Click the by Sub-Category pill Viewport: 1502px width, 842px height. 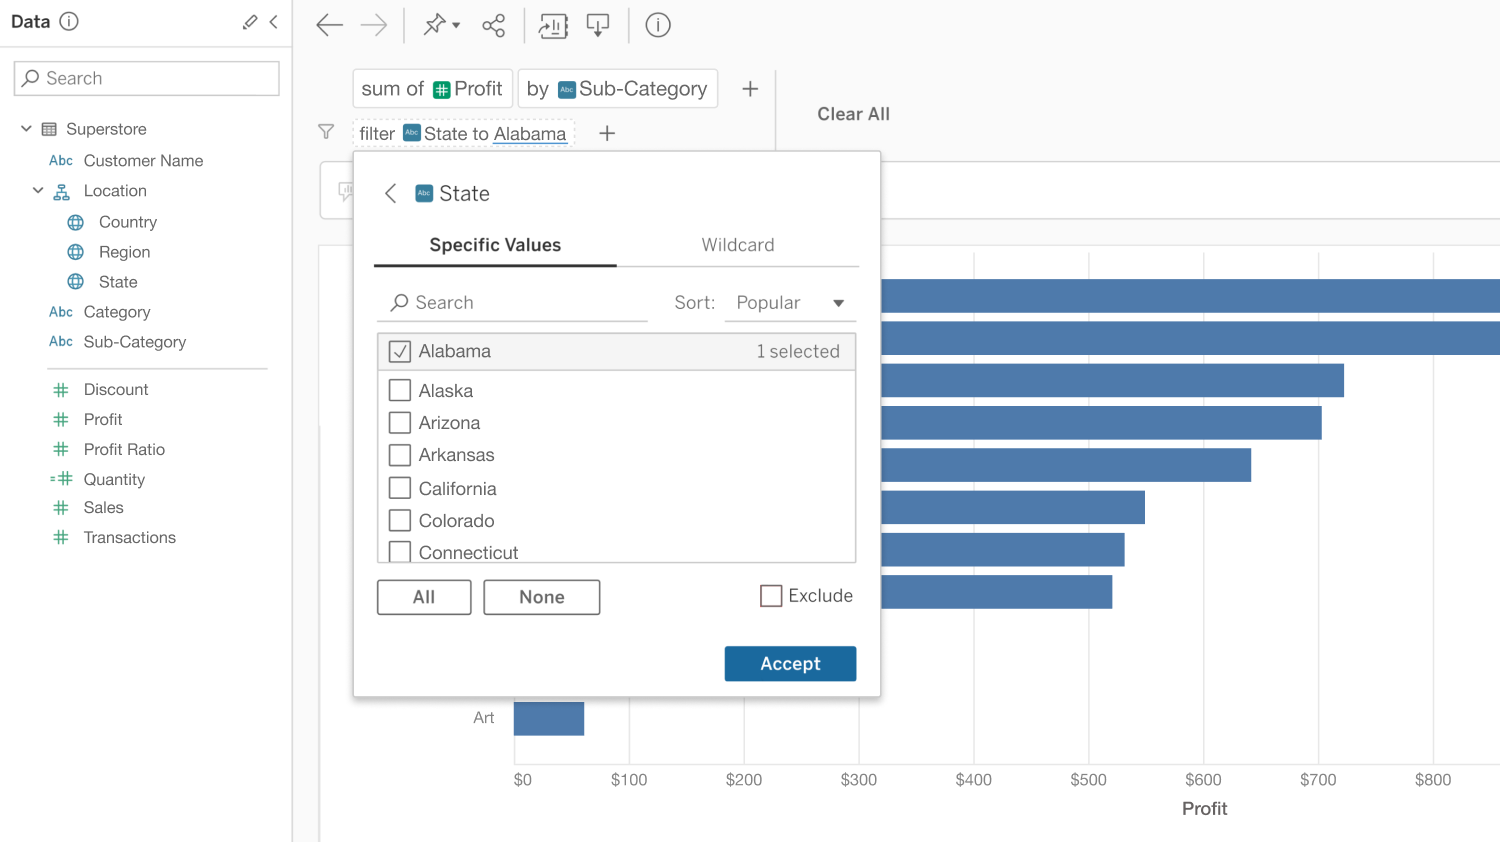click(618, 89)
